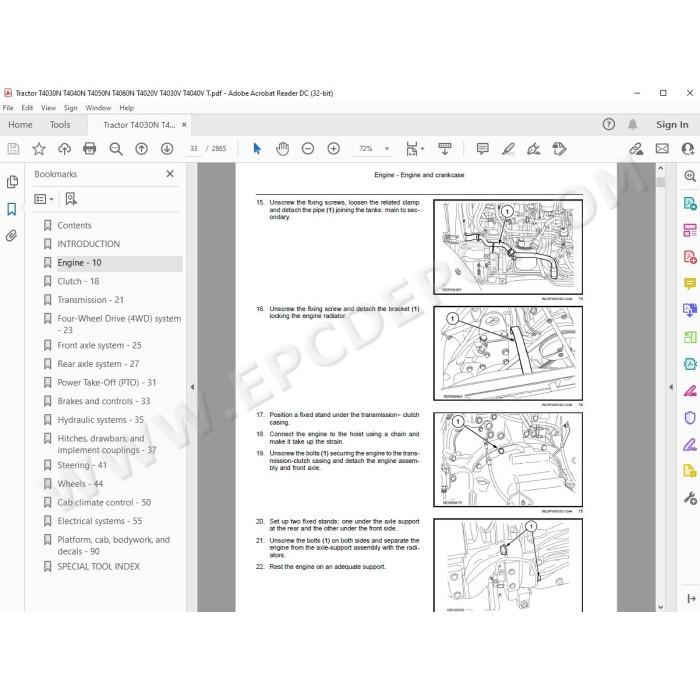This screenshot has width=700, height=700.
Task: Toggle the Bookmarks panel icon in sidebar
Action: click(x=12, y=209)
